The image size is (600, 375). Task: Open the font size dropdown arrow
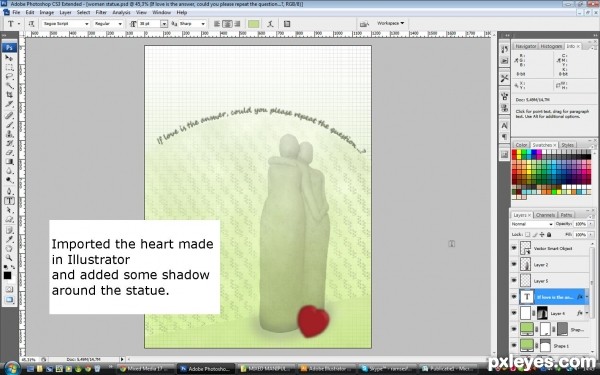164,24
